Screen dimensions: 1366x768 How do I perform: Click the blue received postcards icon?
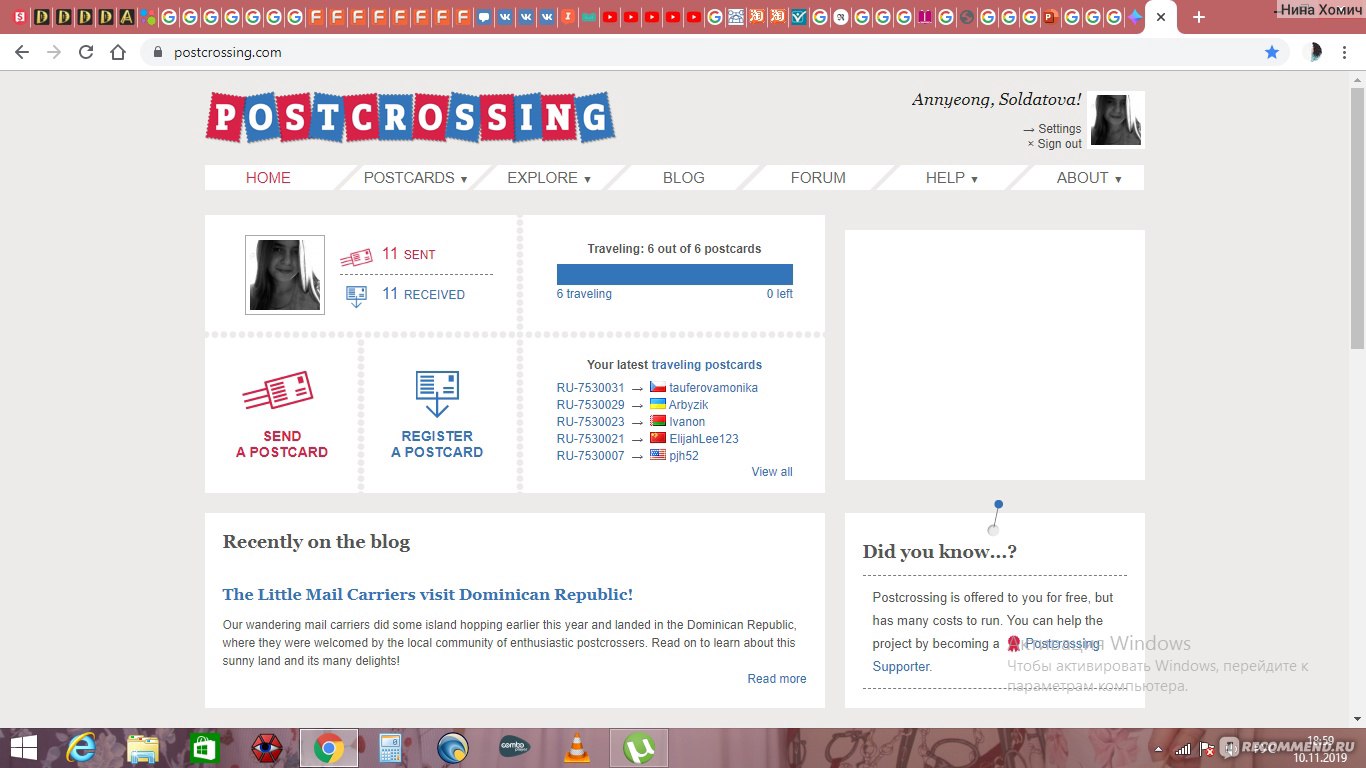tap(356, 296)
